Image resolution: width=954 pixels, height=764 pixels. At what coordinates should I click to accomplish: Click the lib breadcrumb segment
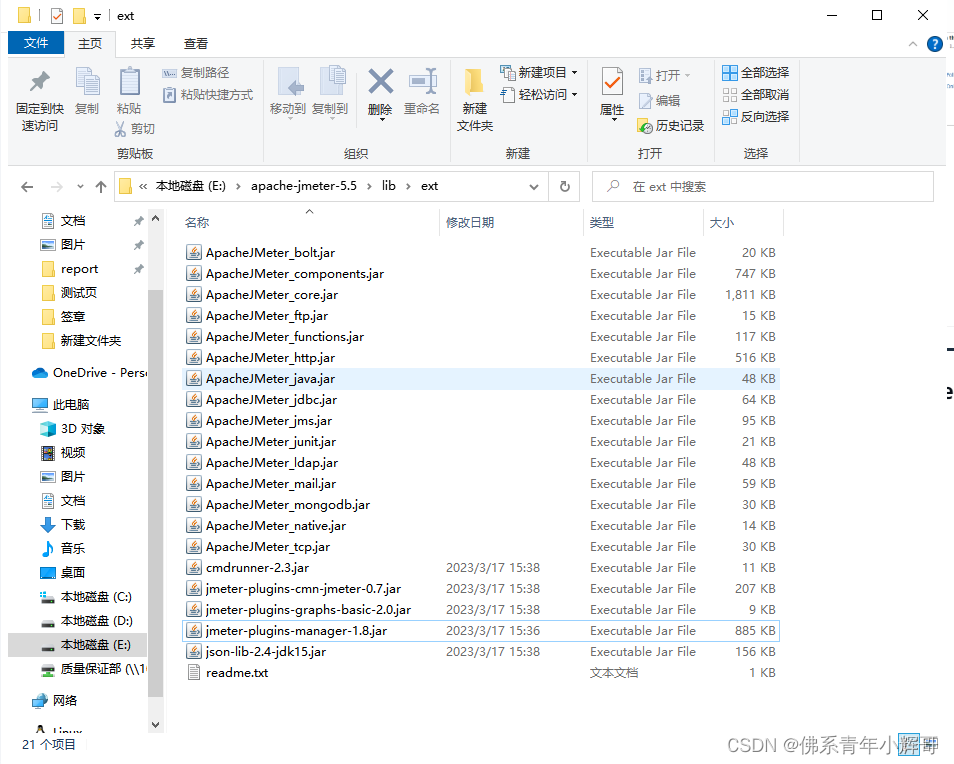(388, 186)
